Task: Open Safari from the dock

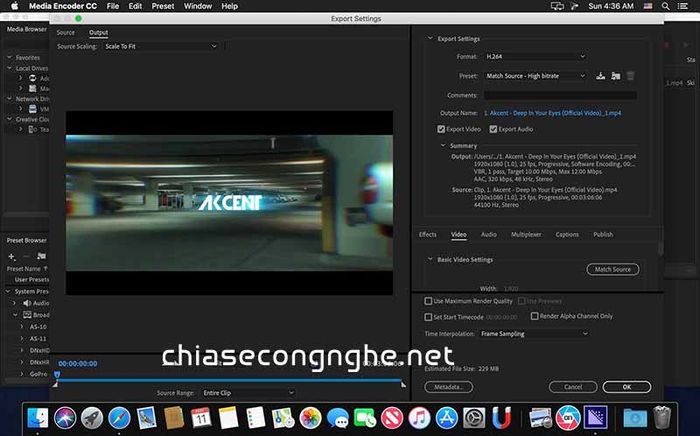Action: (x=119, y=418)
